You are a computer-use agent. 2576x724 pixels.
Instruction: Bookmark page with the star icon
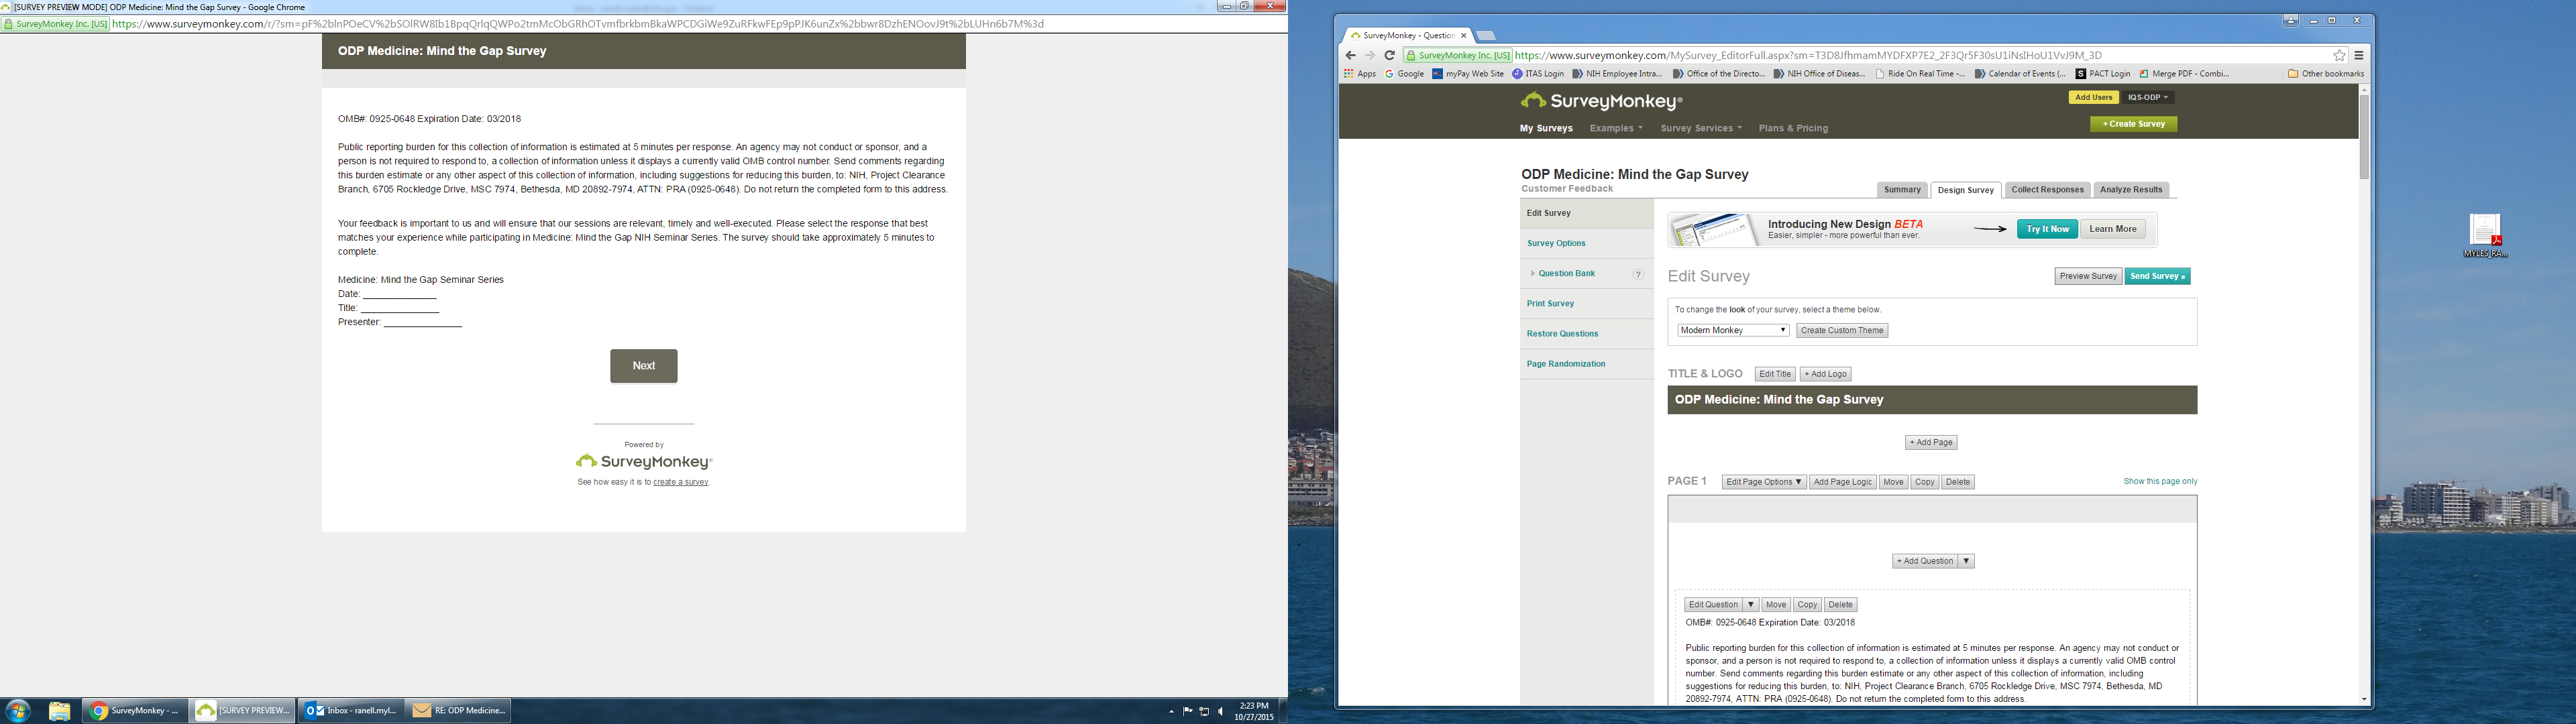coord(2339,56)
